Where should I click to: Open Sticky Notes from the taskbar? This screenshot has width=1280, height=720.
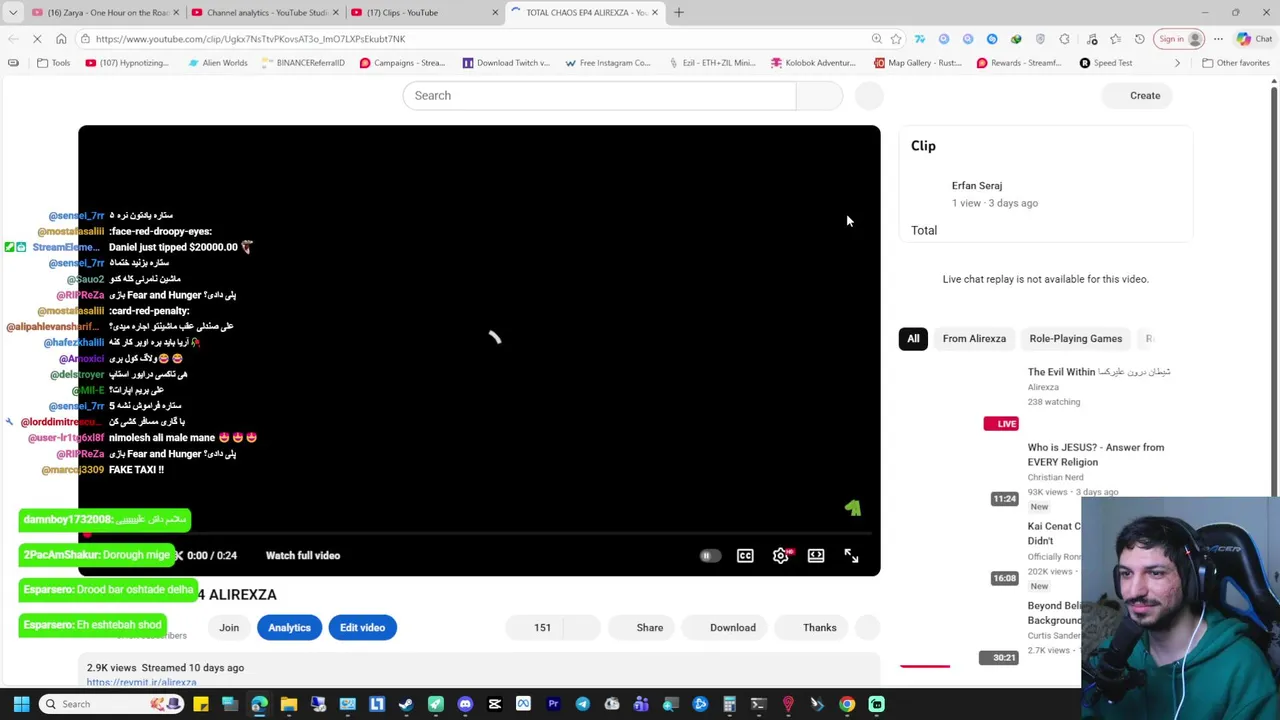201,704
